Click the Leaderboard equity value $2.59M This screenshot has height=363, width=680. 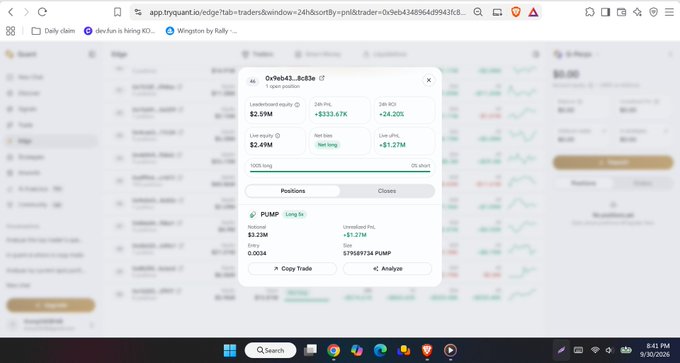261,114
